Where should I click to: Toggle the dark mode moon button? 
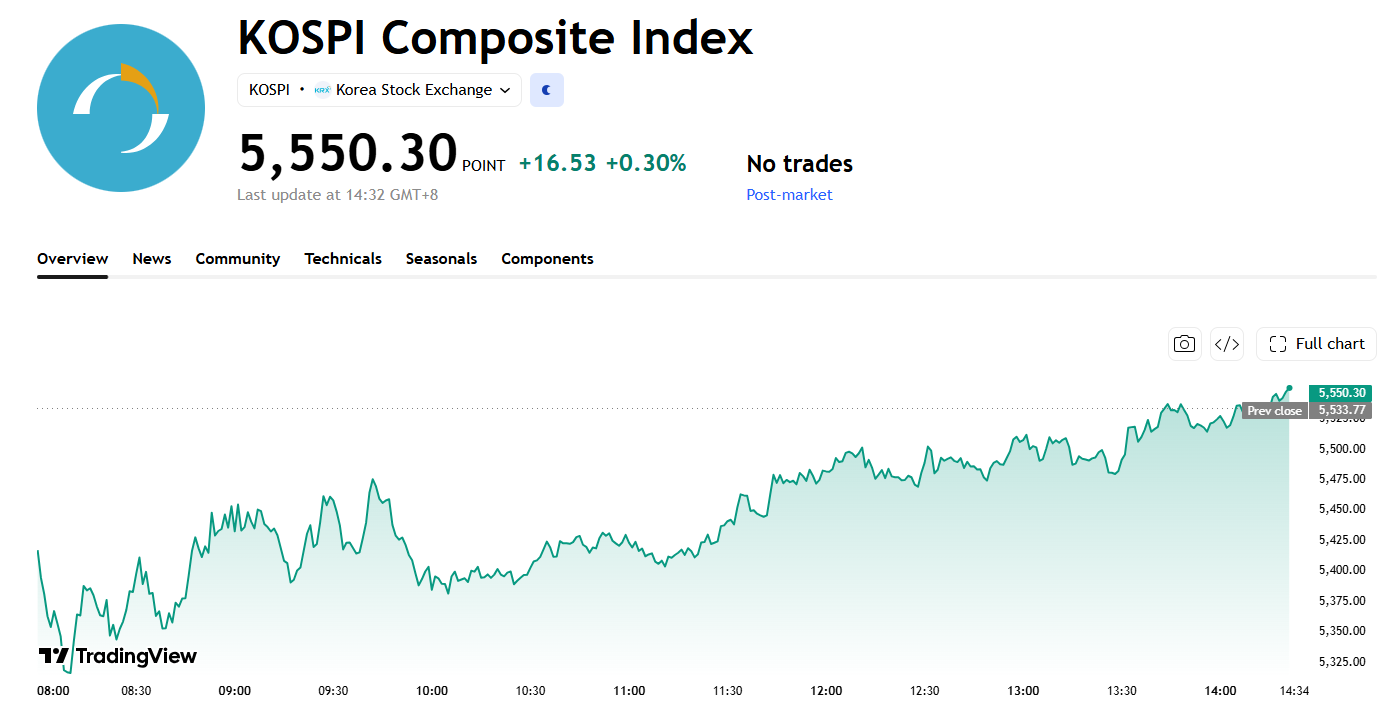(x=547, y=90)
